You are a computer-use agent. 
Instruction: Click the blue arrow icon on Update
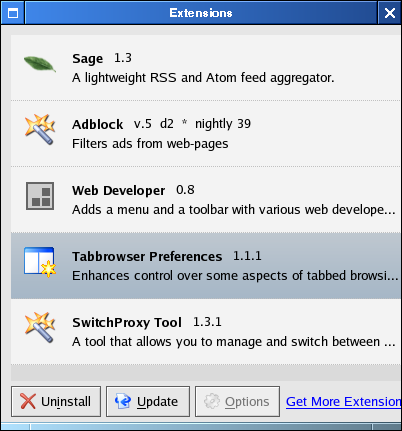tap(123, 401)
